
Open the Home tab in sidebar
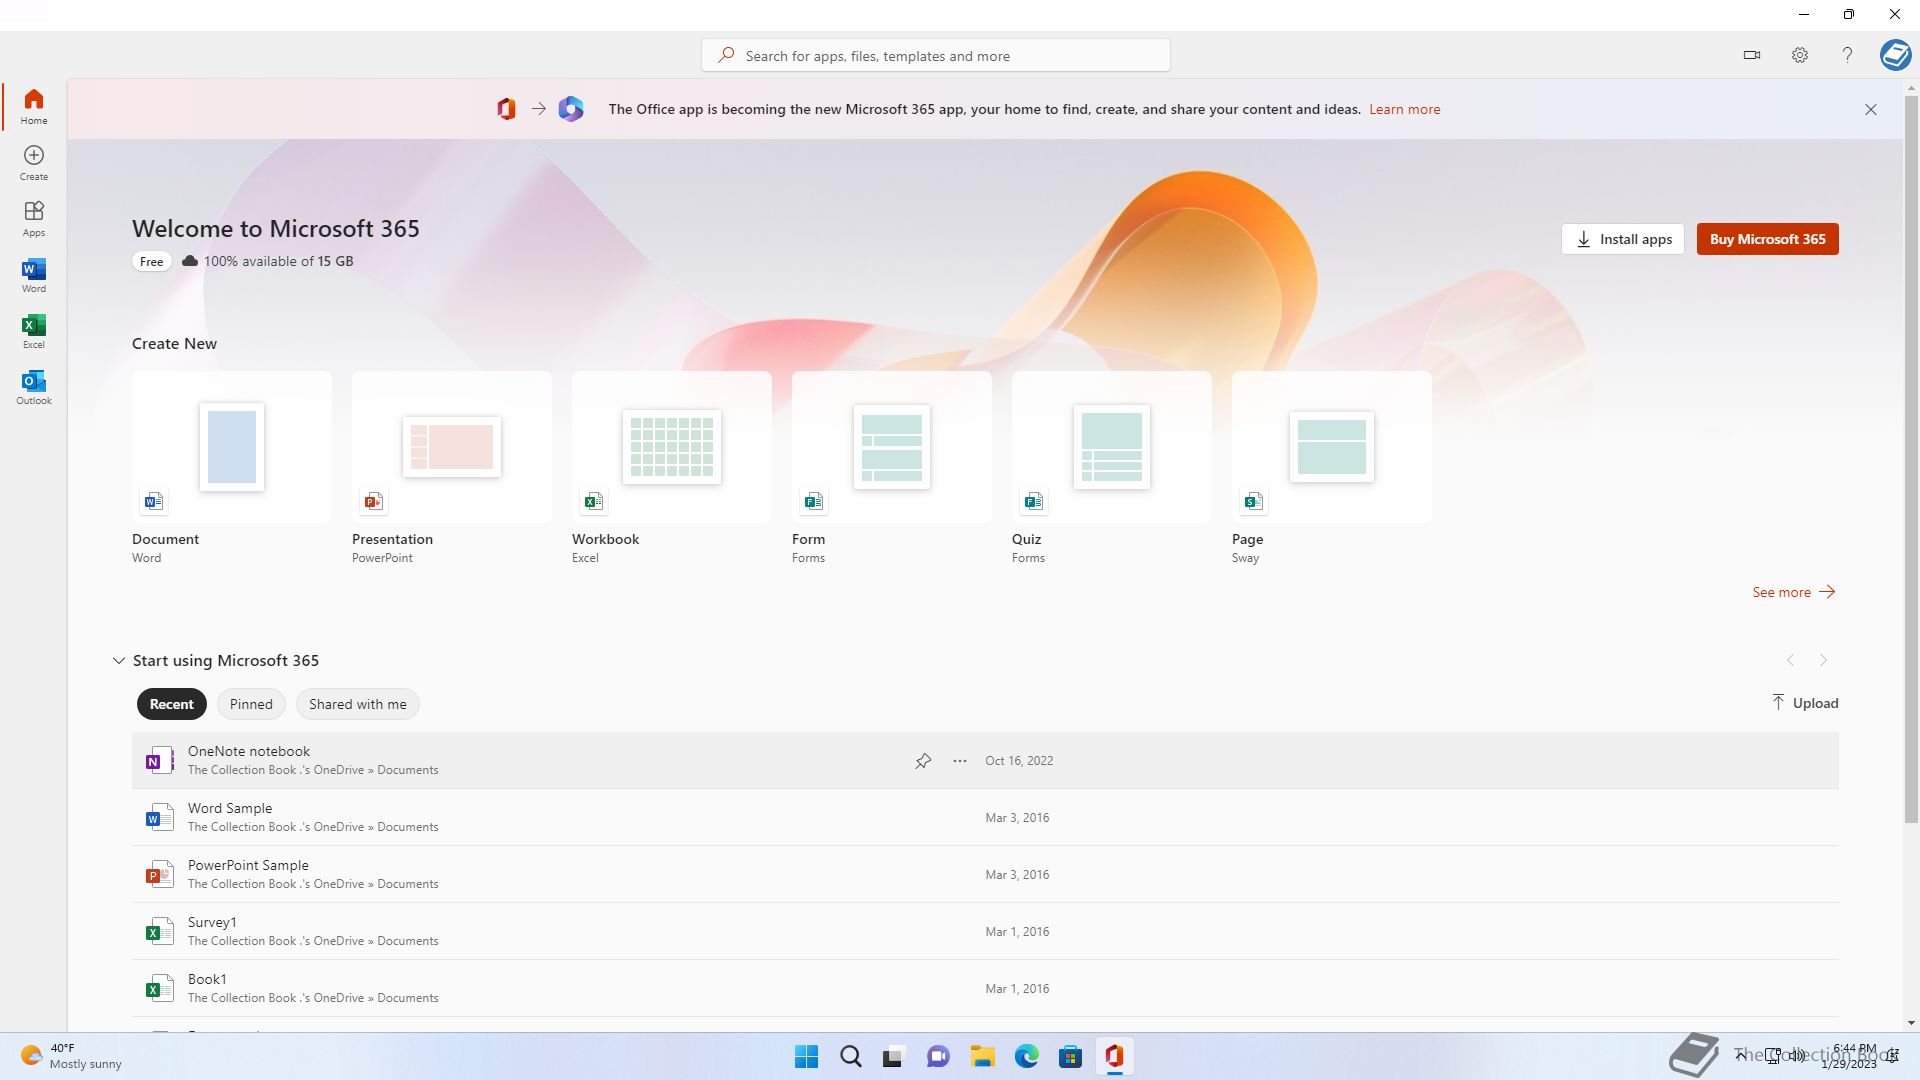(x=34, y=106)
